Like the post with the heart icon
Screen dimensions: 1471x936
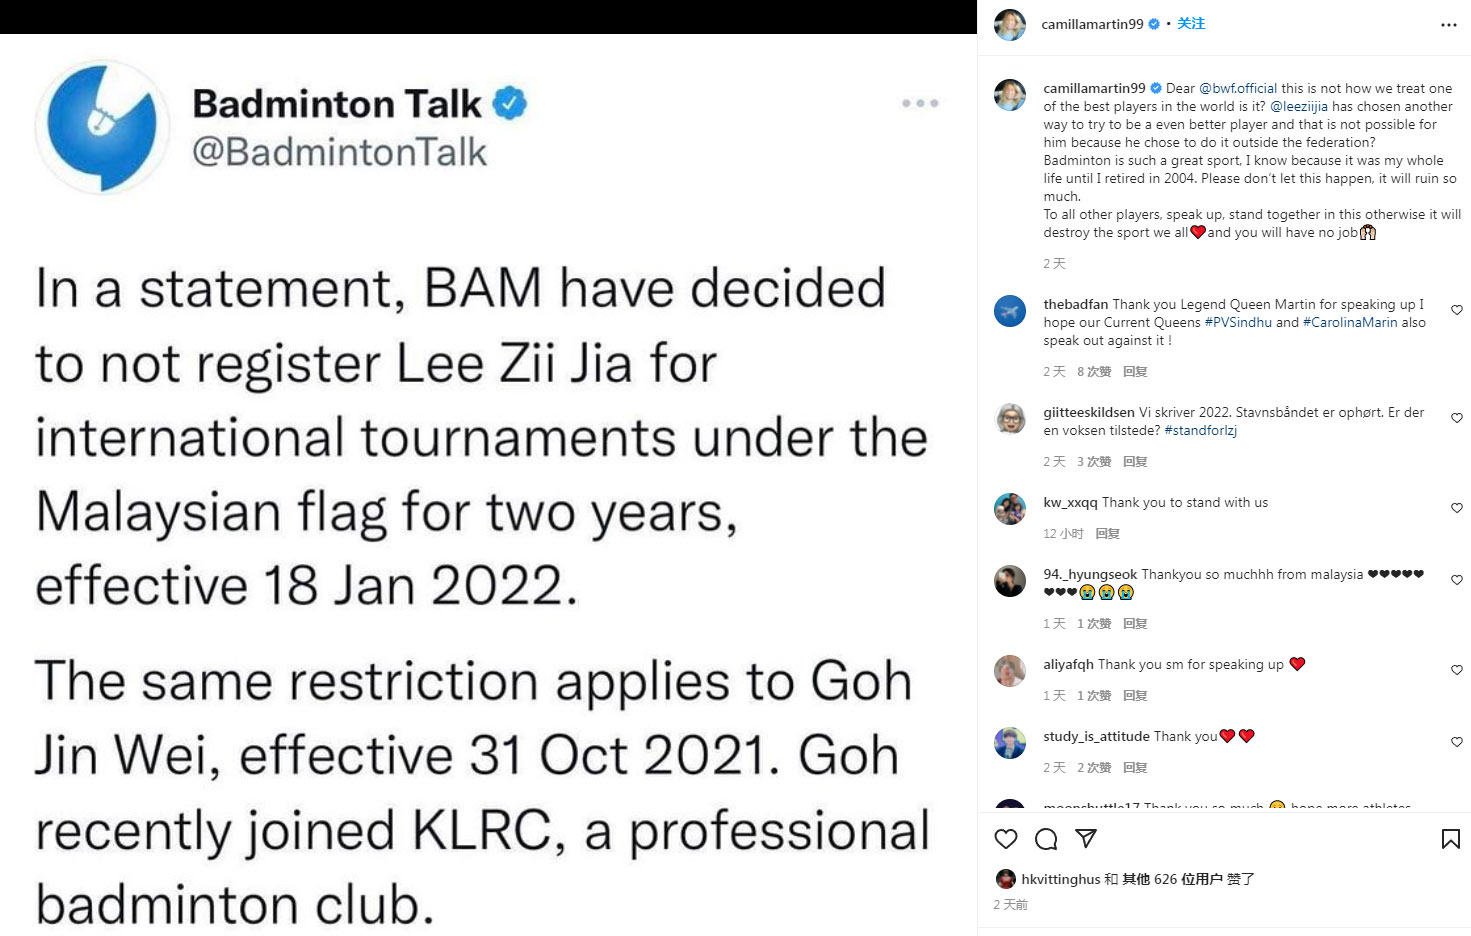click(1006, 839)
